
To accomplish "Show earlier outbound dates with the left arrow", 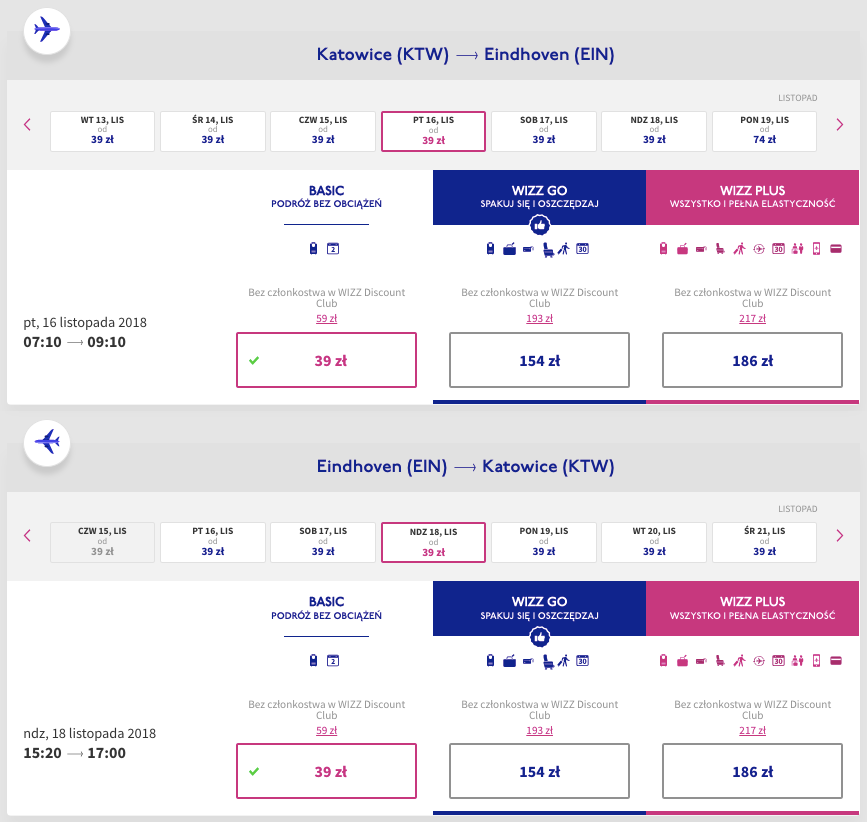I will [x=27, y=124].
